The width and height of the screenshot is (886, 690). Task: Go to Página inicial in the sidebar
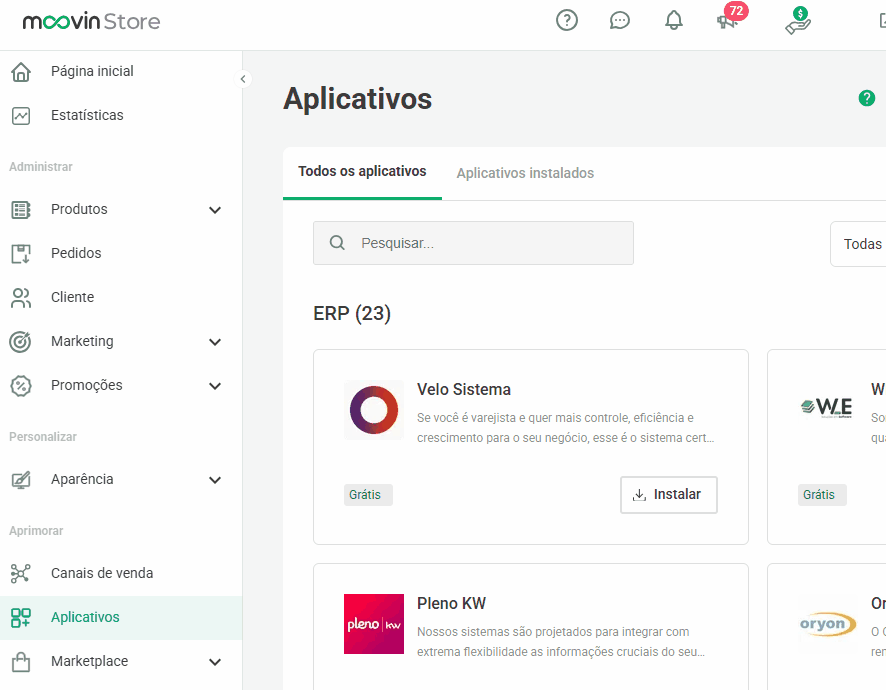(92, 71)
